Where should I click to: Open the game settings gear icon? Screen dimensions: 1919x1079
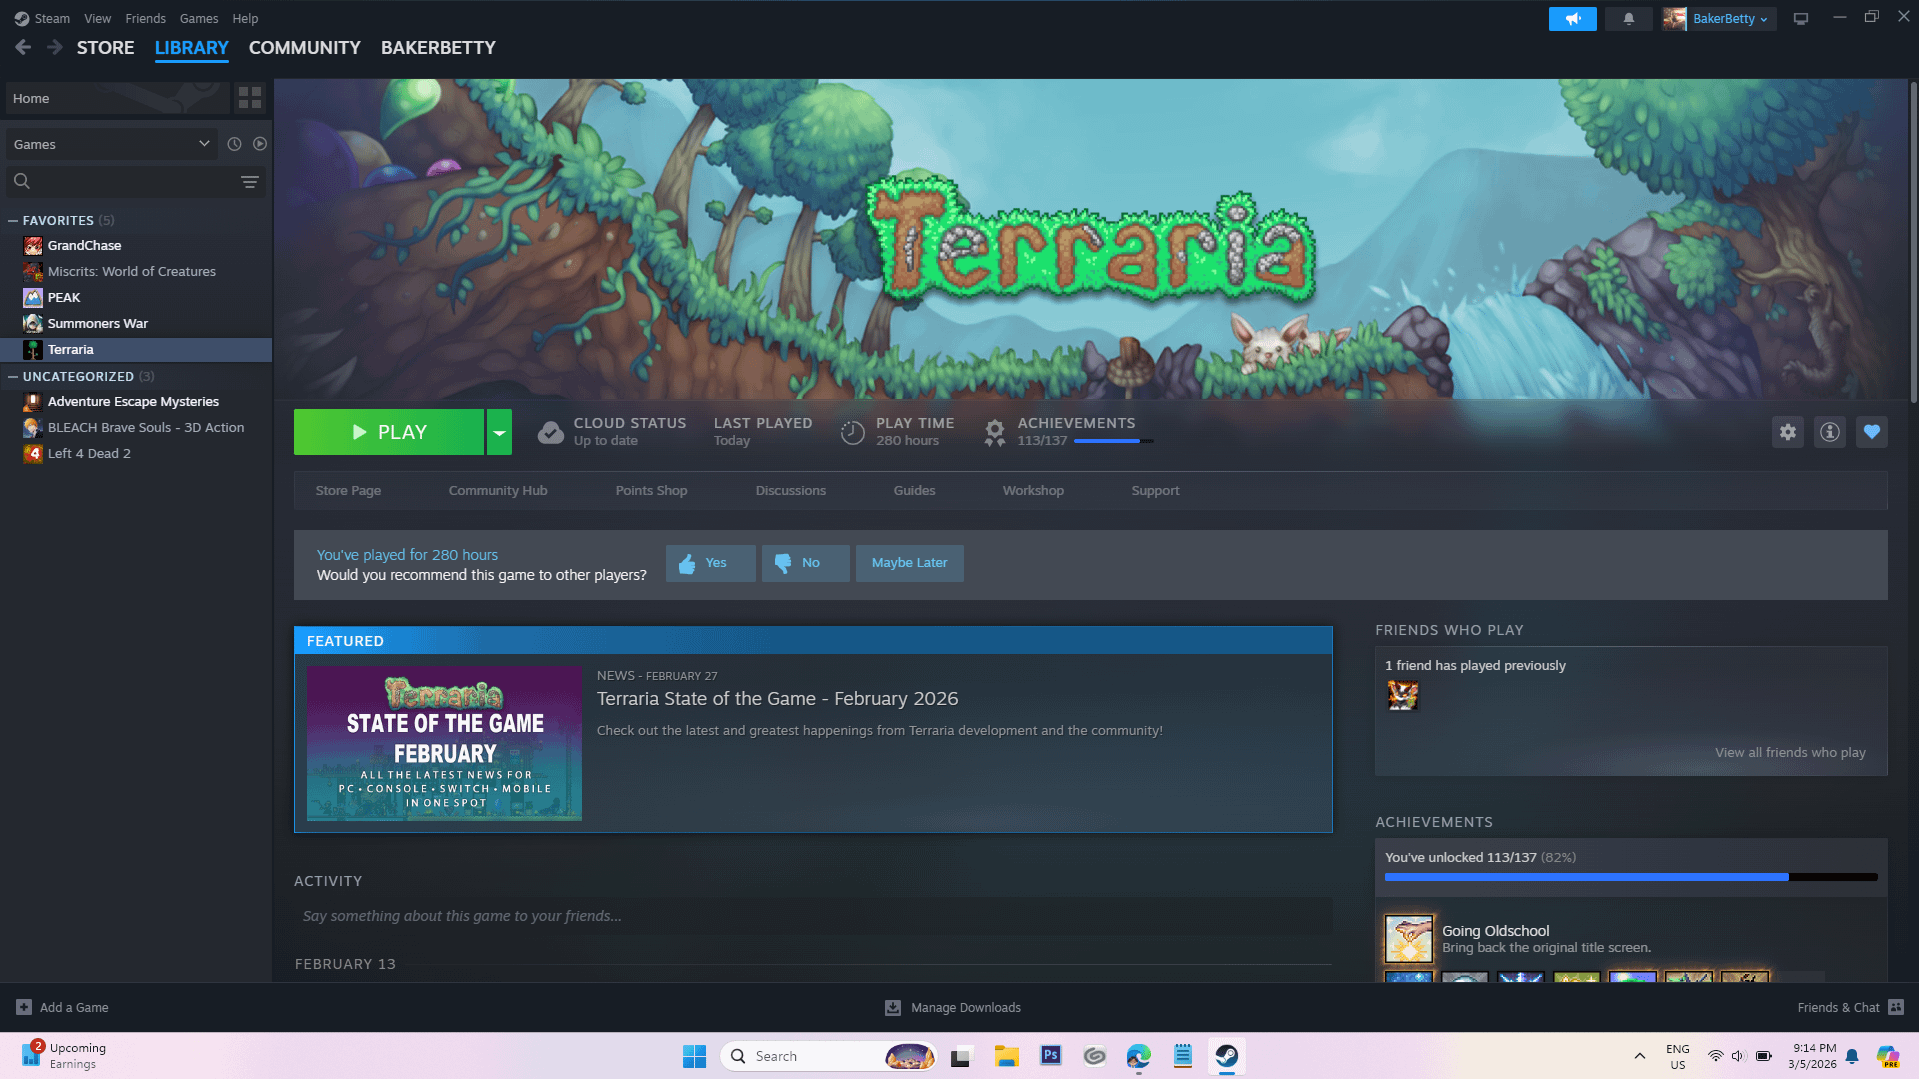point(1787,432)
